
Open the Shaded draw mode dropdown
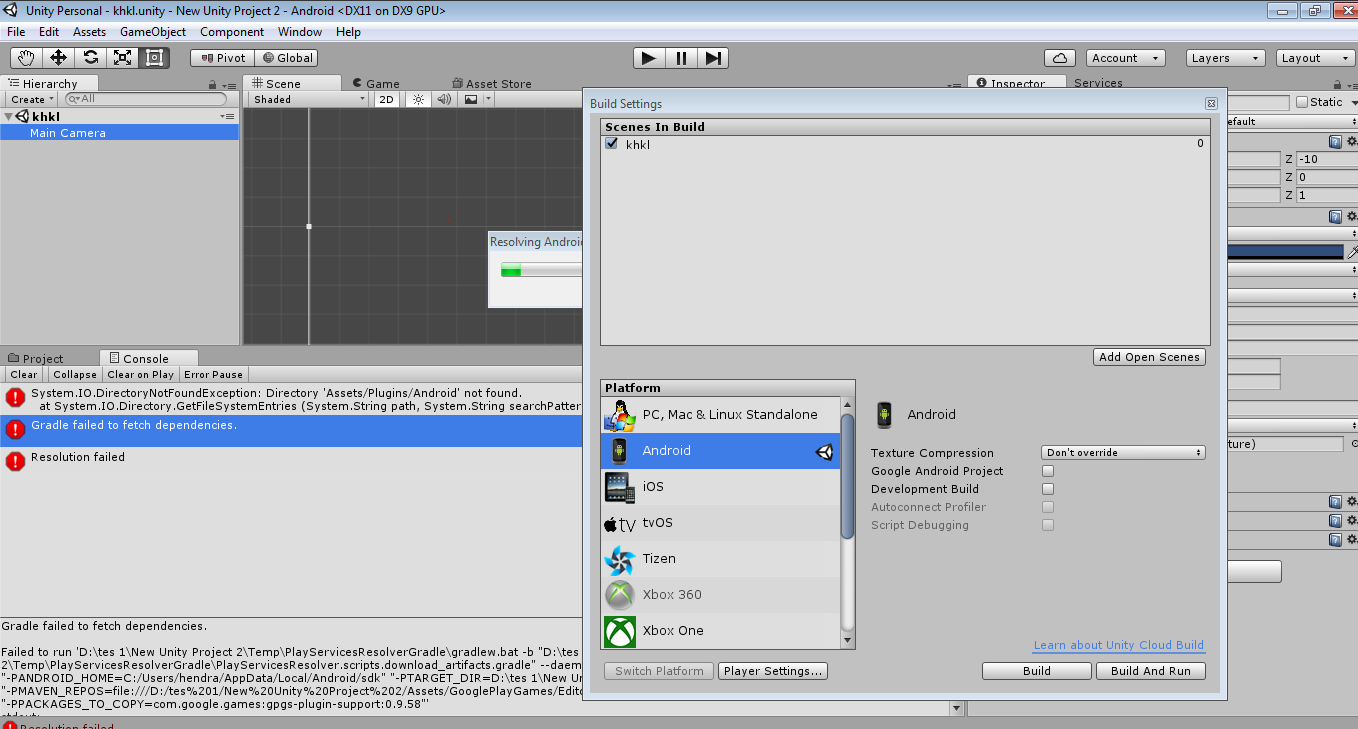[x=309, y=99]
